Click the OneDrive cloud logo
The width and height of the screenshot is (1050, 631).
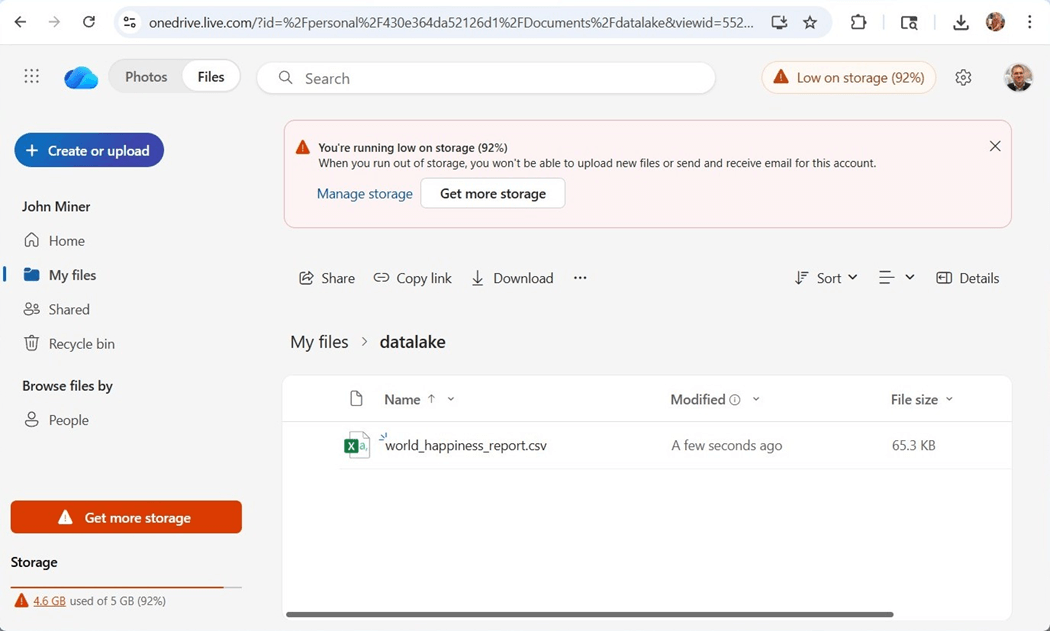coord(81,78)
